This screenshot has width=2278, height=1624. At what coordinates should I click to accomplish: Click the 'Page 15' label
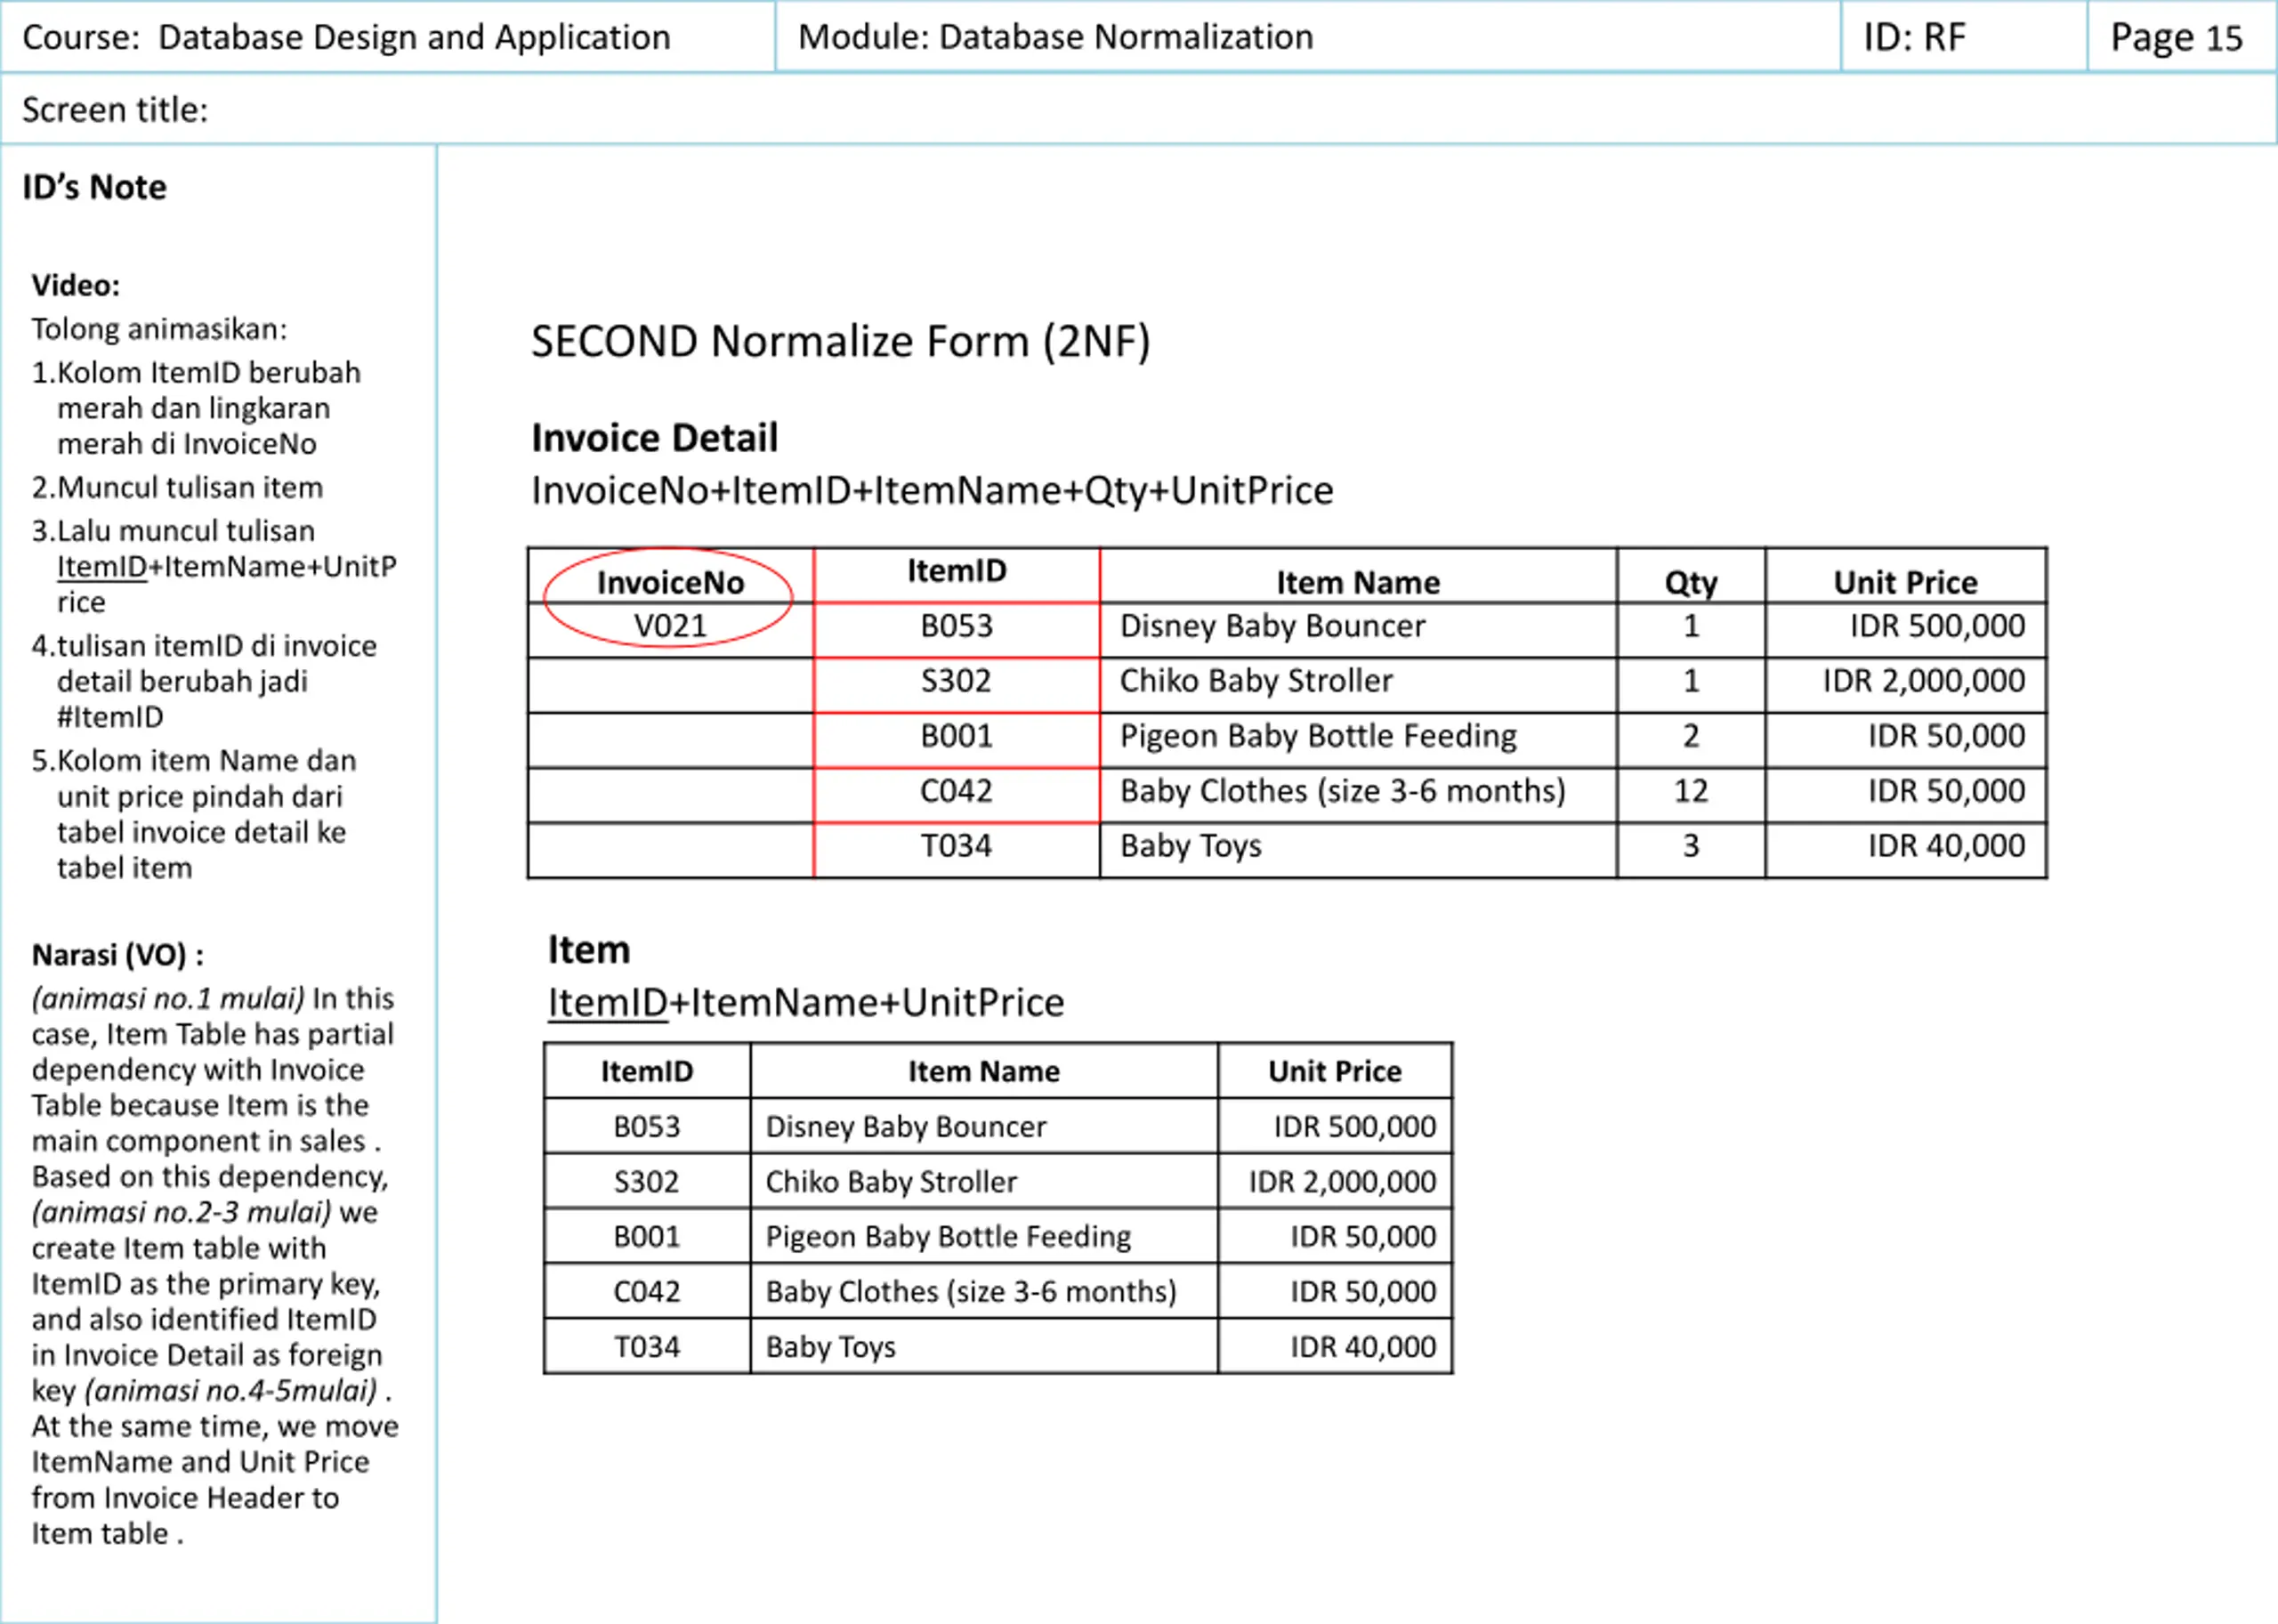[2176, 38]
